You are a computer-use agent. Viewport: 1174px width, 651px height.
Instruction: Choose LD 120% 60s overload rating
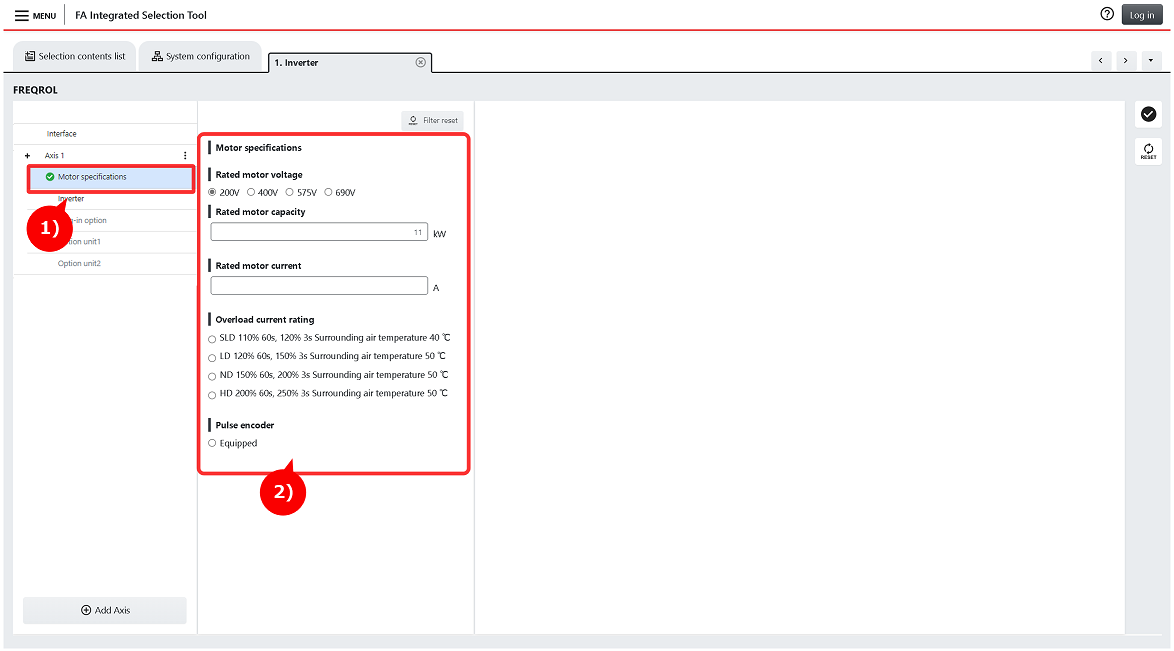[212, 357]
